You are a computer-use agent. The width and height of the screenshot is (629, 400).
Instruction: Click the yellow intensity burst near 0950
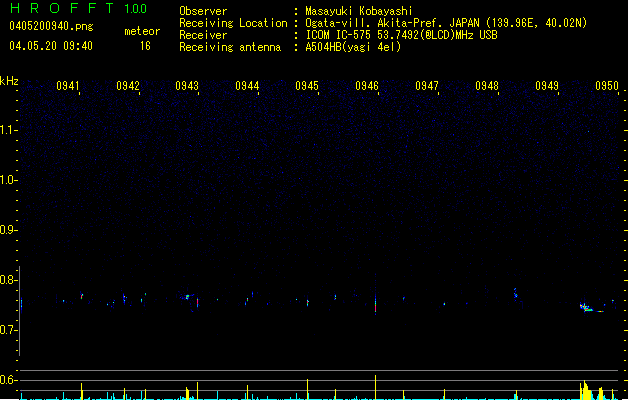coord(586,390)
